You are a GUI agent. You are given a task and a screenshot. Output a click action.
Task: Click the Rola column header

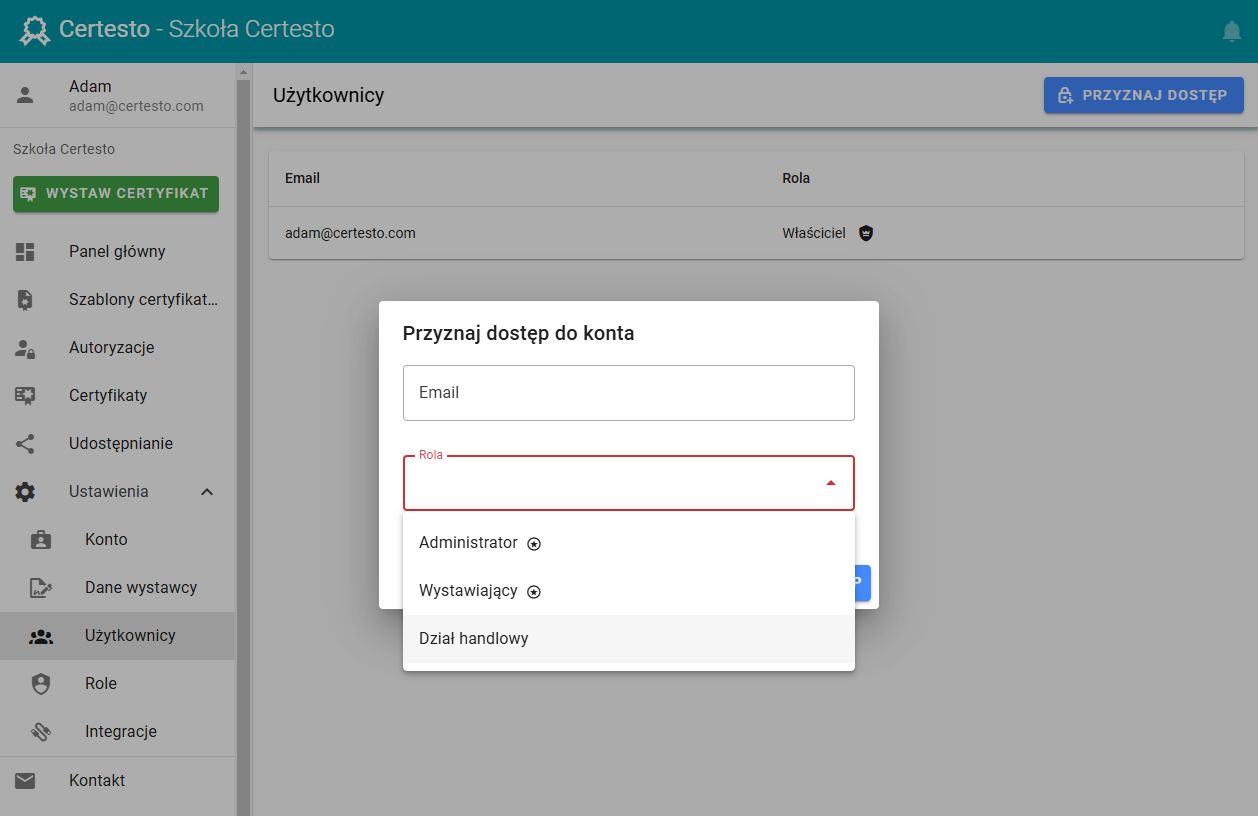pyautogui.click(x=796, y=178)
